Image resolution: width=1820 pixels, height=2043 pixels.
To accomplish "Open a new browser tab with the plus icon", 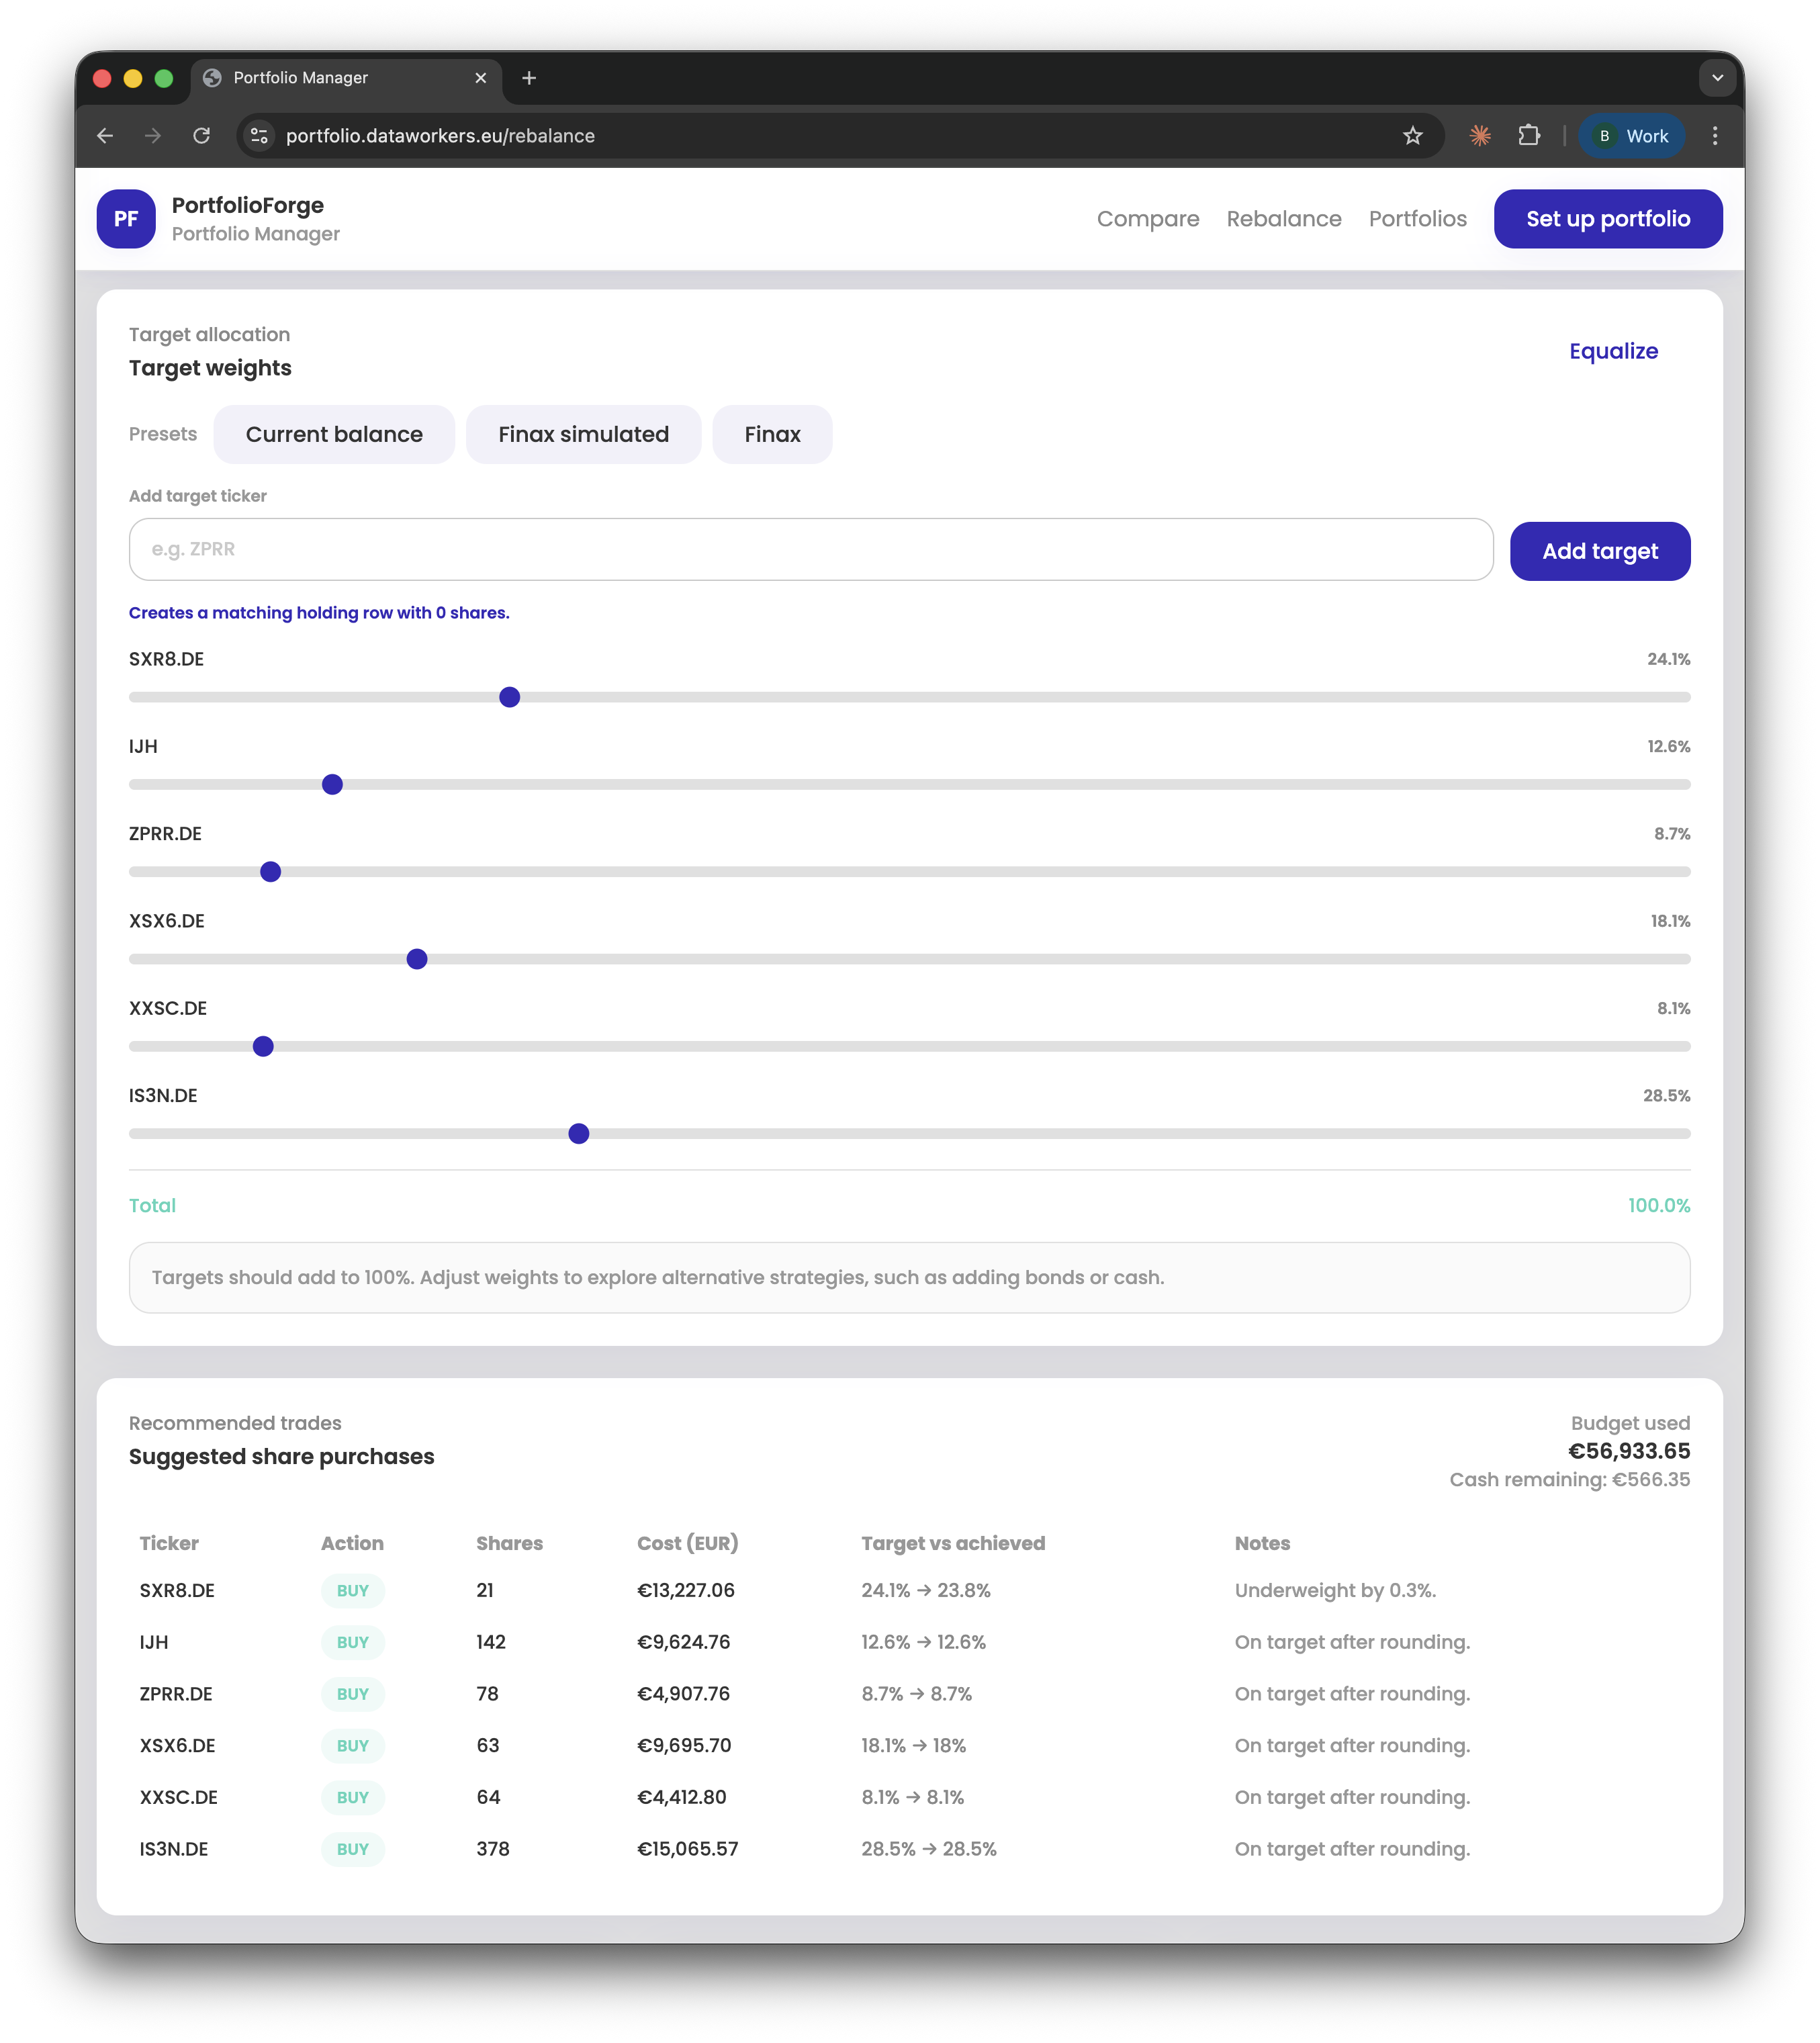I will (x=529, y=77).
